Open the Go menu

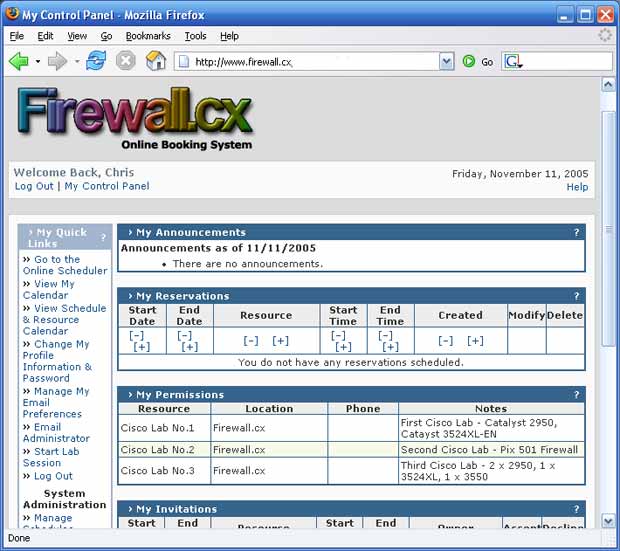(x=106, y=36)
